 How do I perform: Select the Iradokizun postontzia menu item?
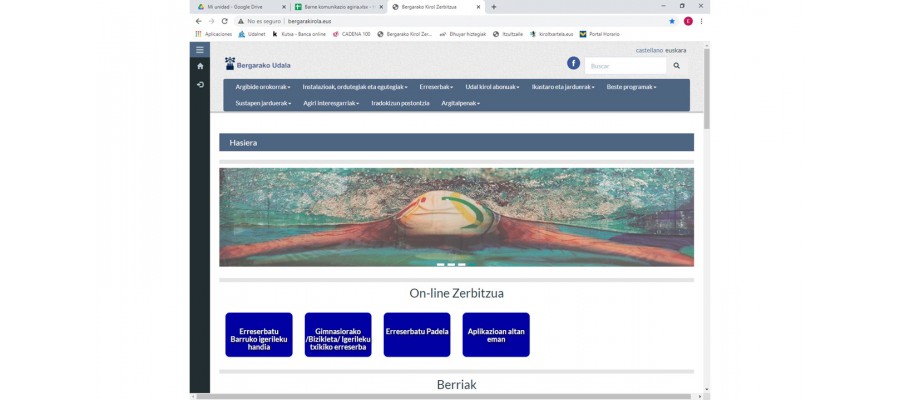pos(400,103)
